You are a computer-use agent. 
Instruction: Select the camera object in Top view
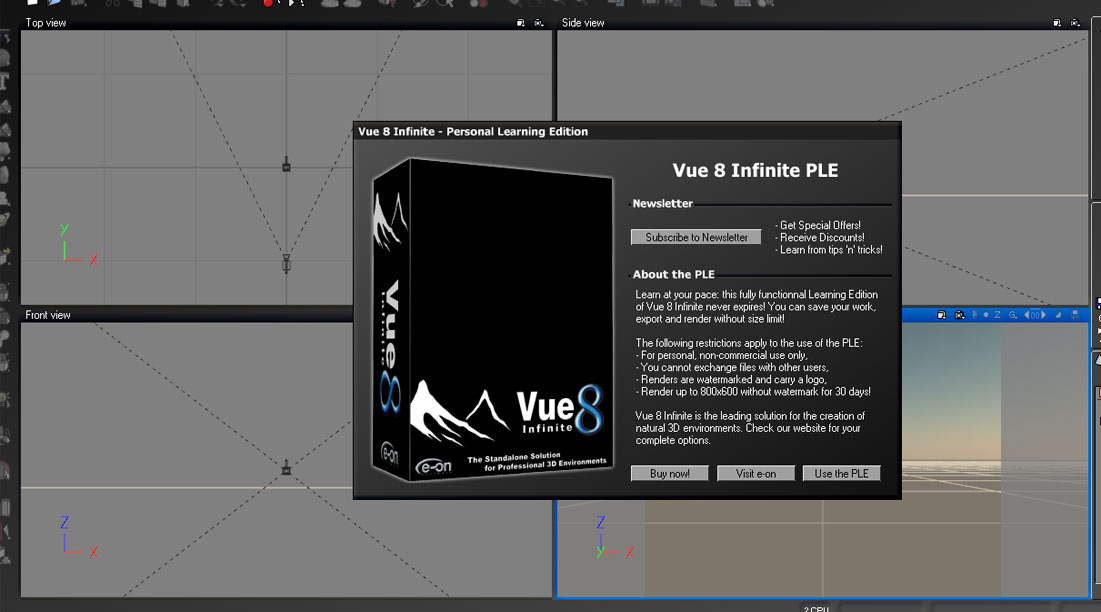pos(286,263)
